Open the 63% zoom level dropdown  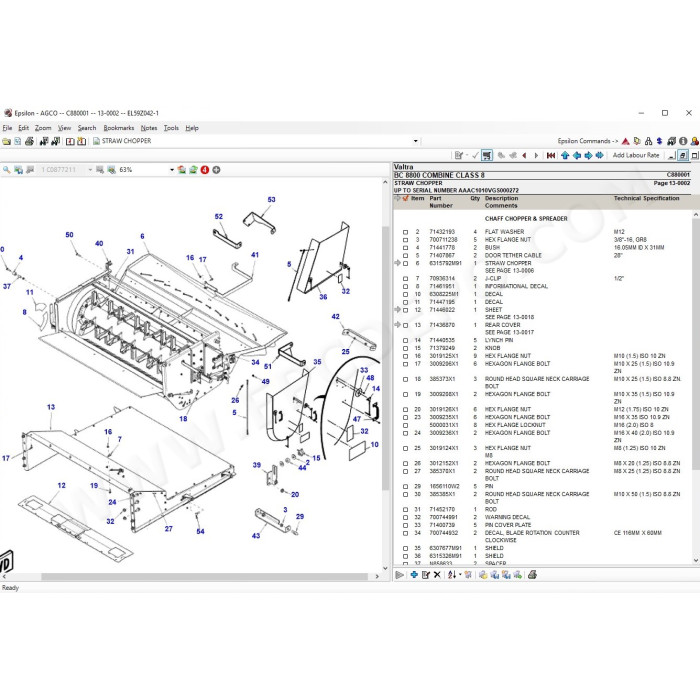pos(172,170)
